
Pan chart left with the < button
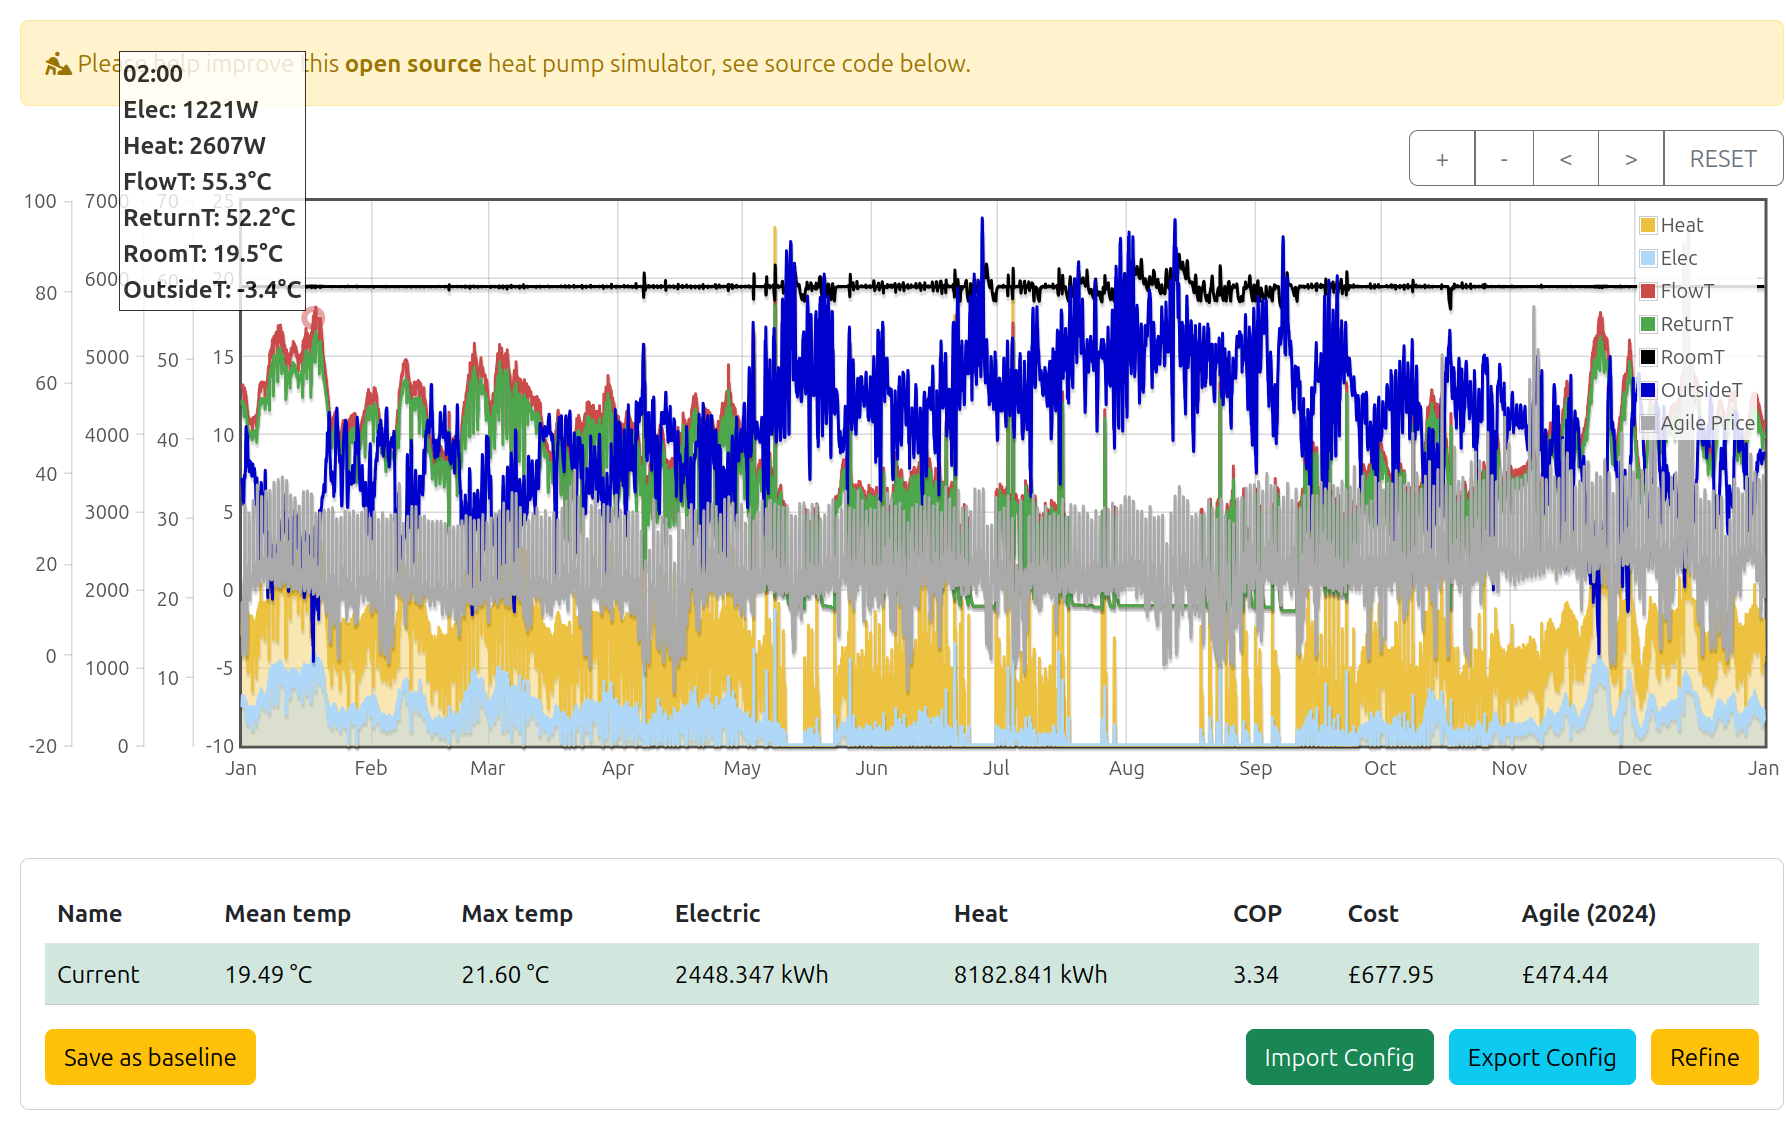click(x=1565, y=159)
